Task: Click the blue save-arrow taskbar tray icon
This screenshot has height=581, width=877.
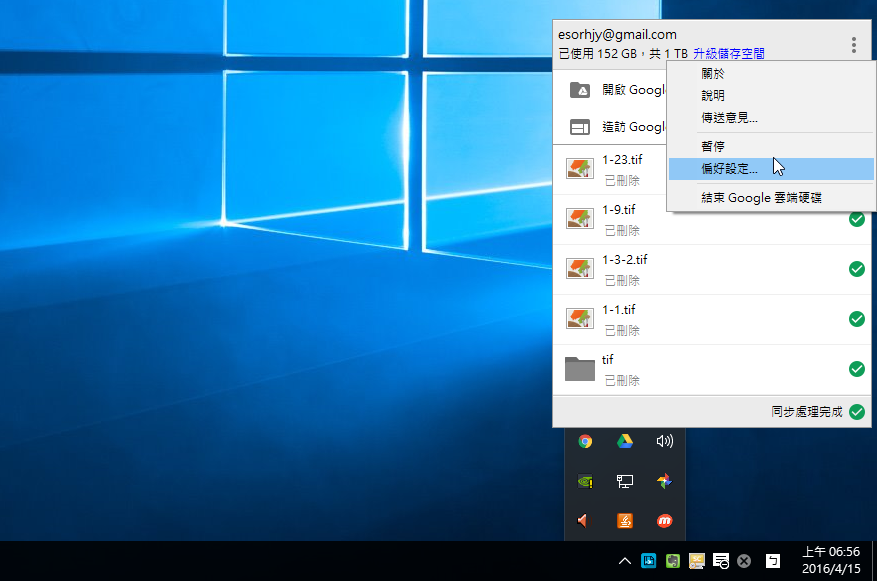Action: tap(649, 561)
